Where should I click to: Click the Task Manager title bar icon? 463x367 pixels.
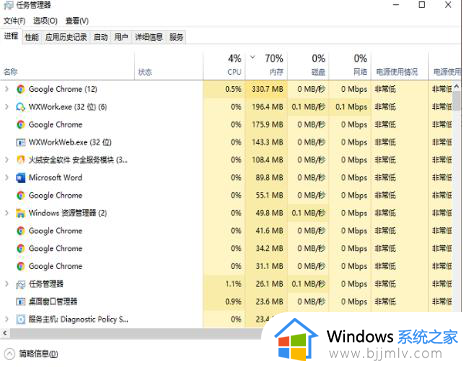point(8,5)
